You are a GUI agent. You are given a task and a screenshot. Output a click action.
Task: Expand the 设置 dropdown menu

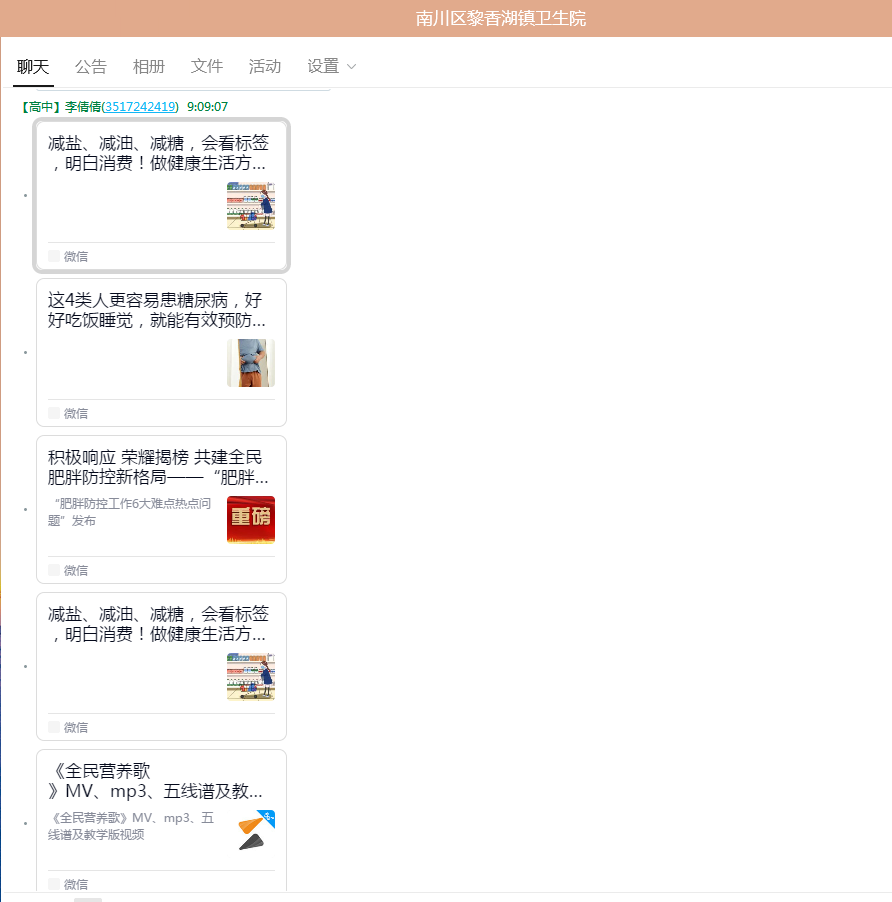tap(331, 67)
